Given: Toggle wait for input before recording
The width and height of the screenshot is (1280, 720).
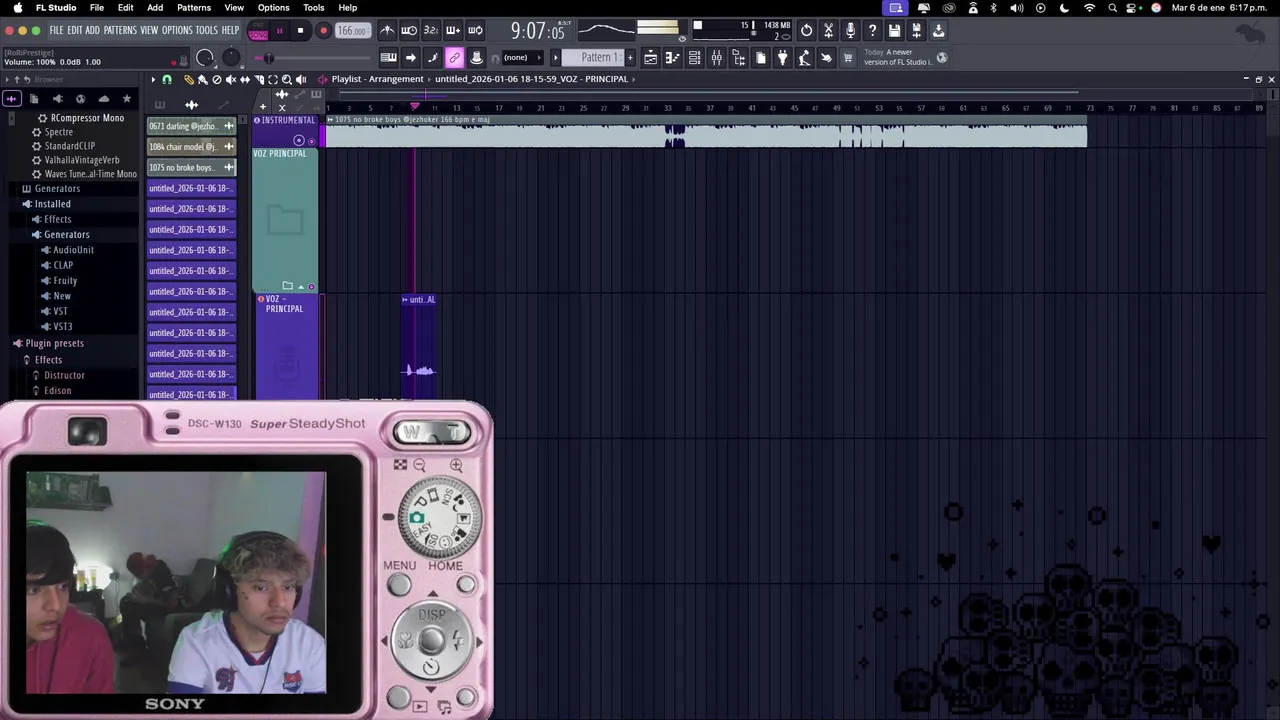Looking at the screenshot, I should click(409, 31).
